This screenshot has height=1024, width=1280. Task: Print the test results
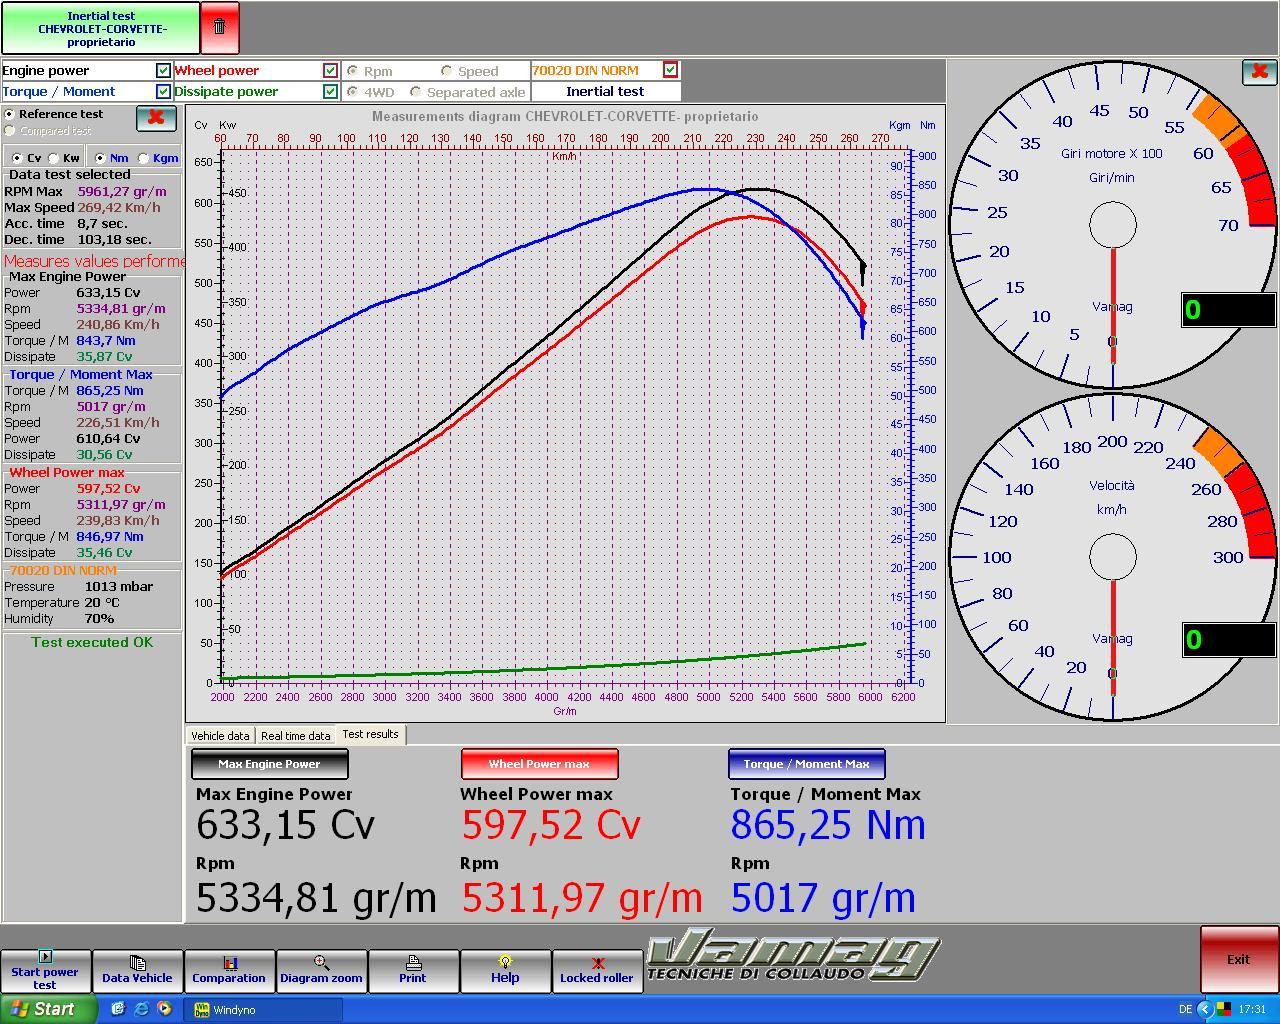[x=413, y=970]
